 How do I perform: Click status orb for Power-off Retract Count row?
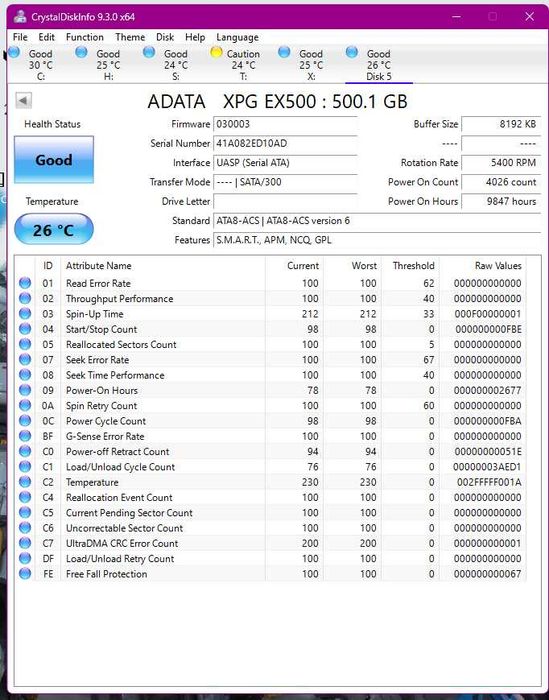25,451
